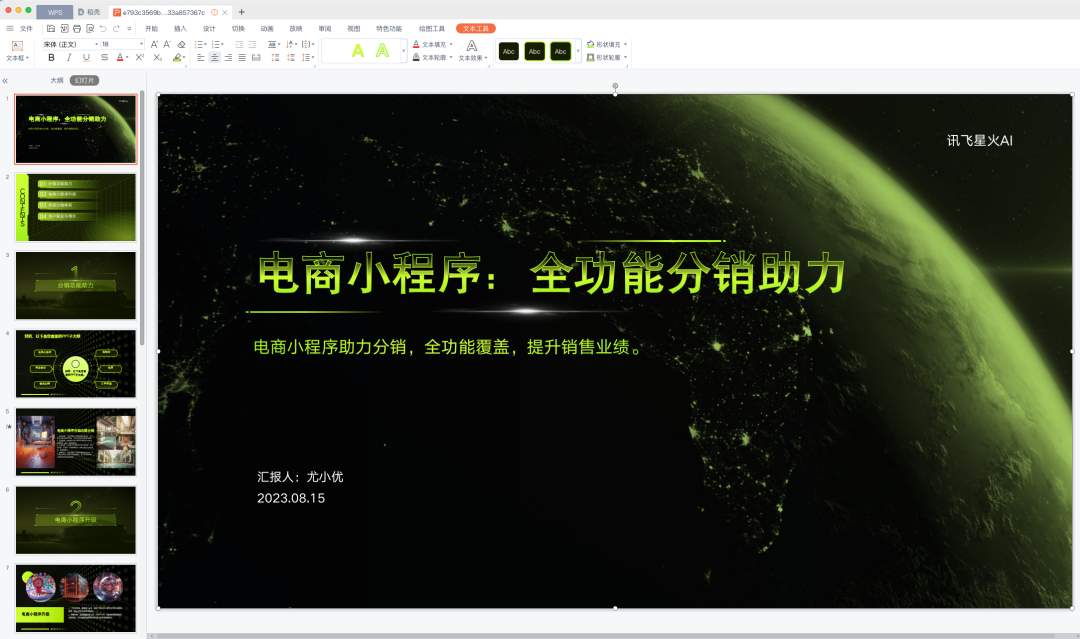
Task: Decrease font size with the A- icon
Action: coord(167,44)
